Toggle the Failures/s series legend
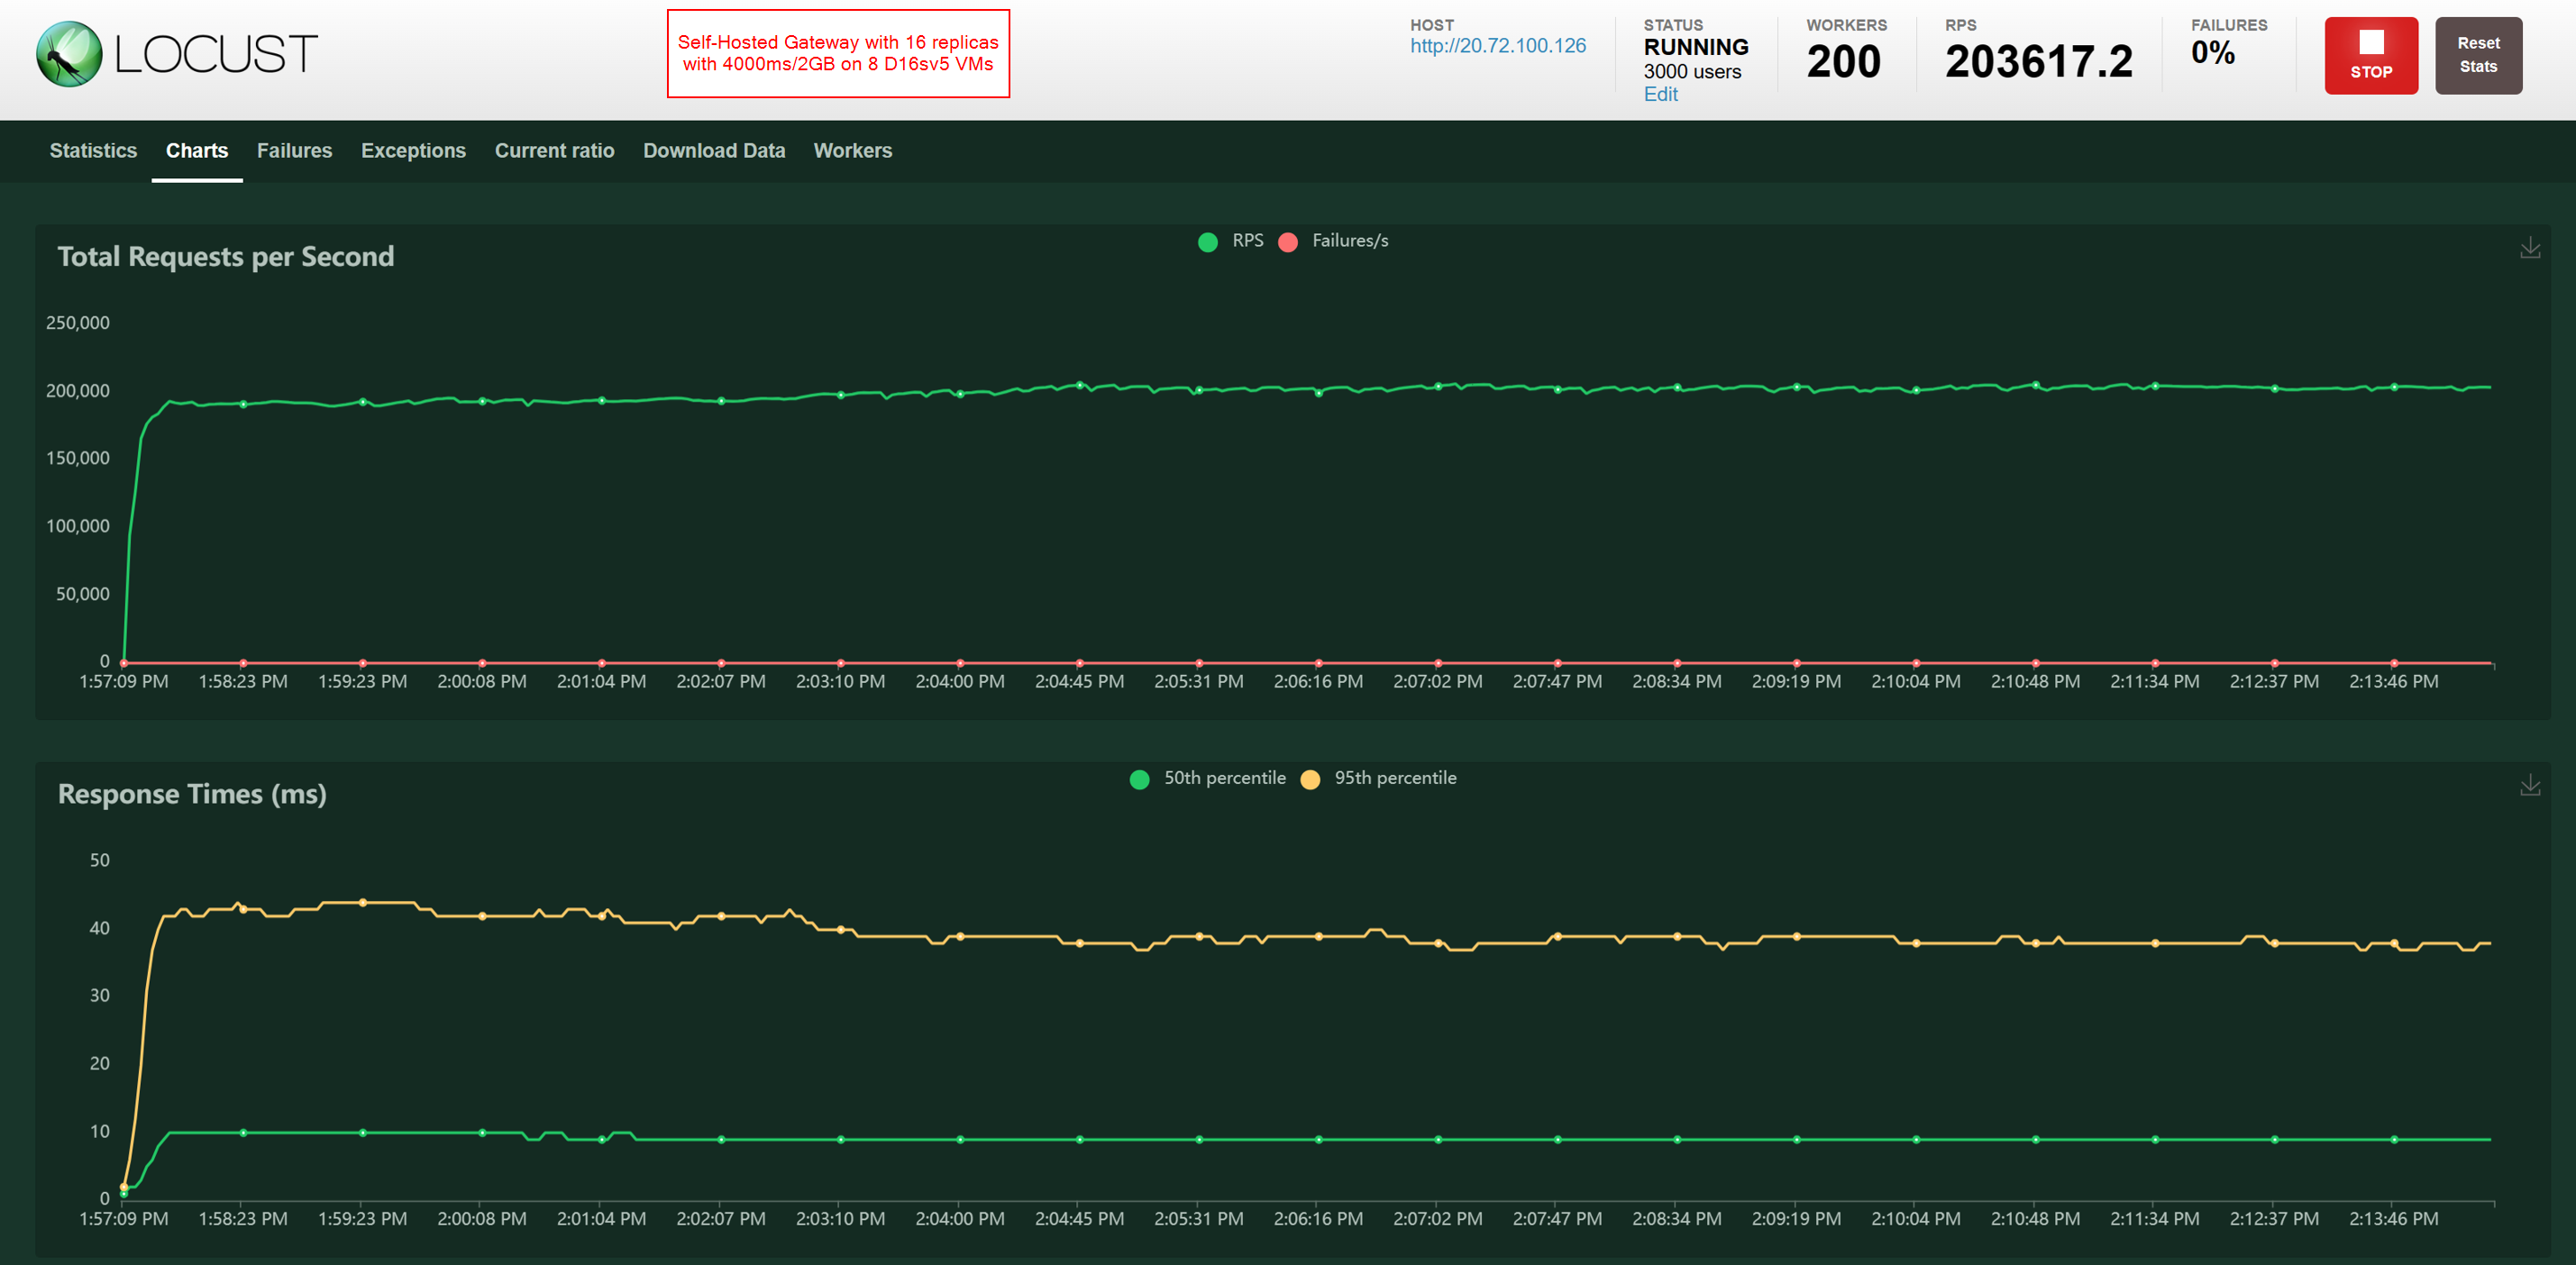2576x1265 pixels. tap(1349, 241)
